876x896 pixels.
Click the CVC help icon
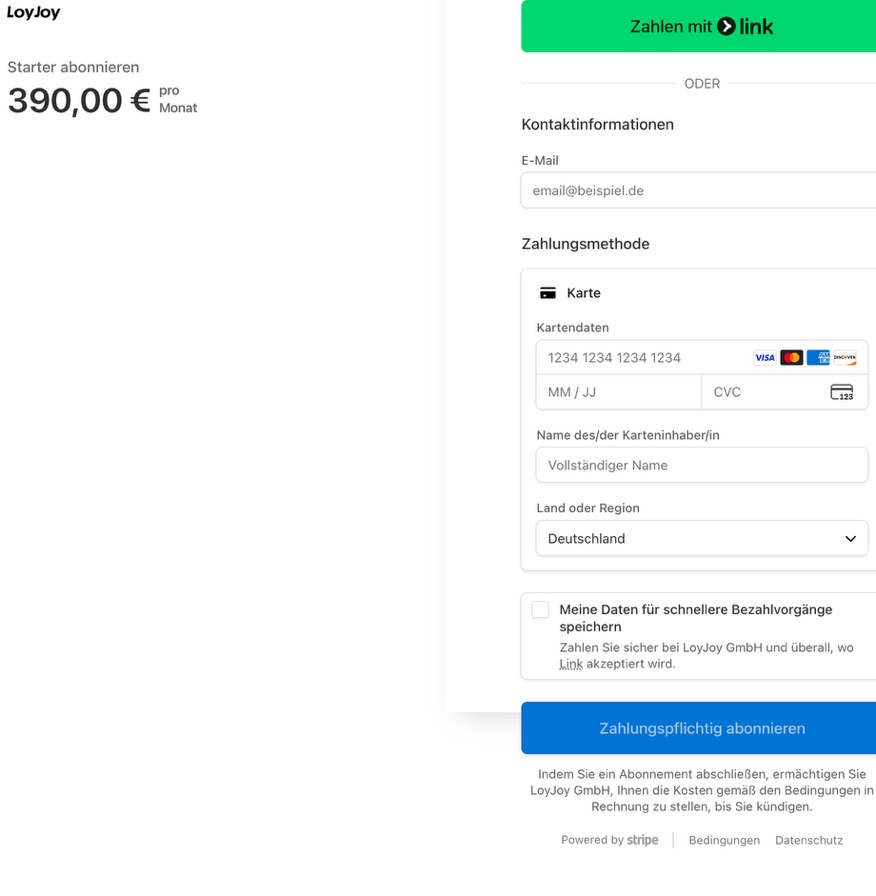tap(842, 392)
